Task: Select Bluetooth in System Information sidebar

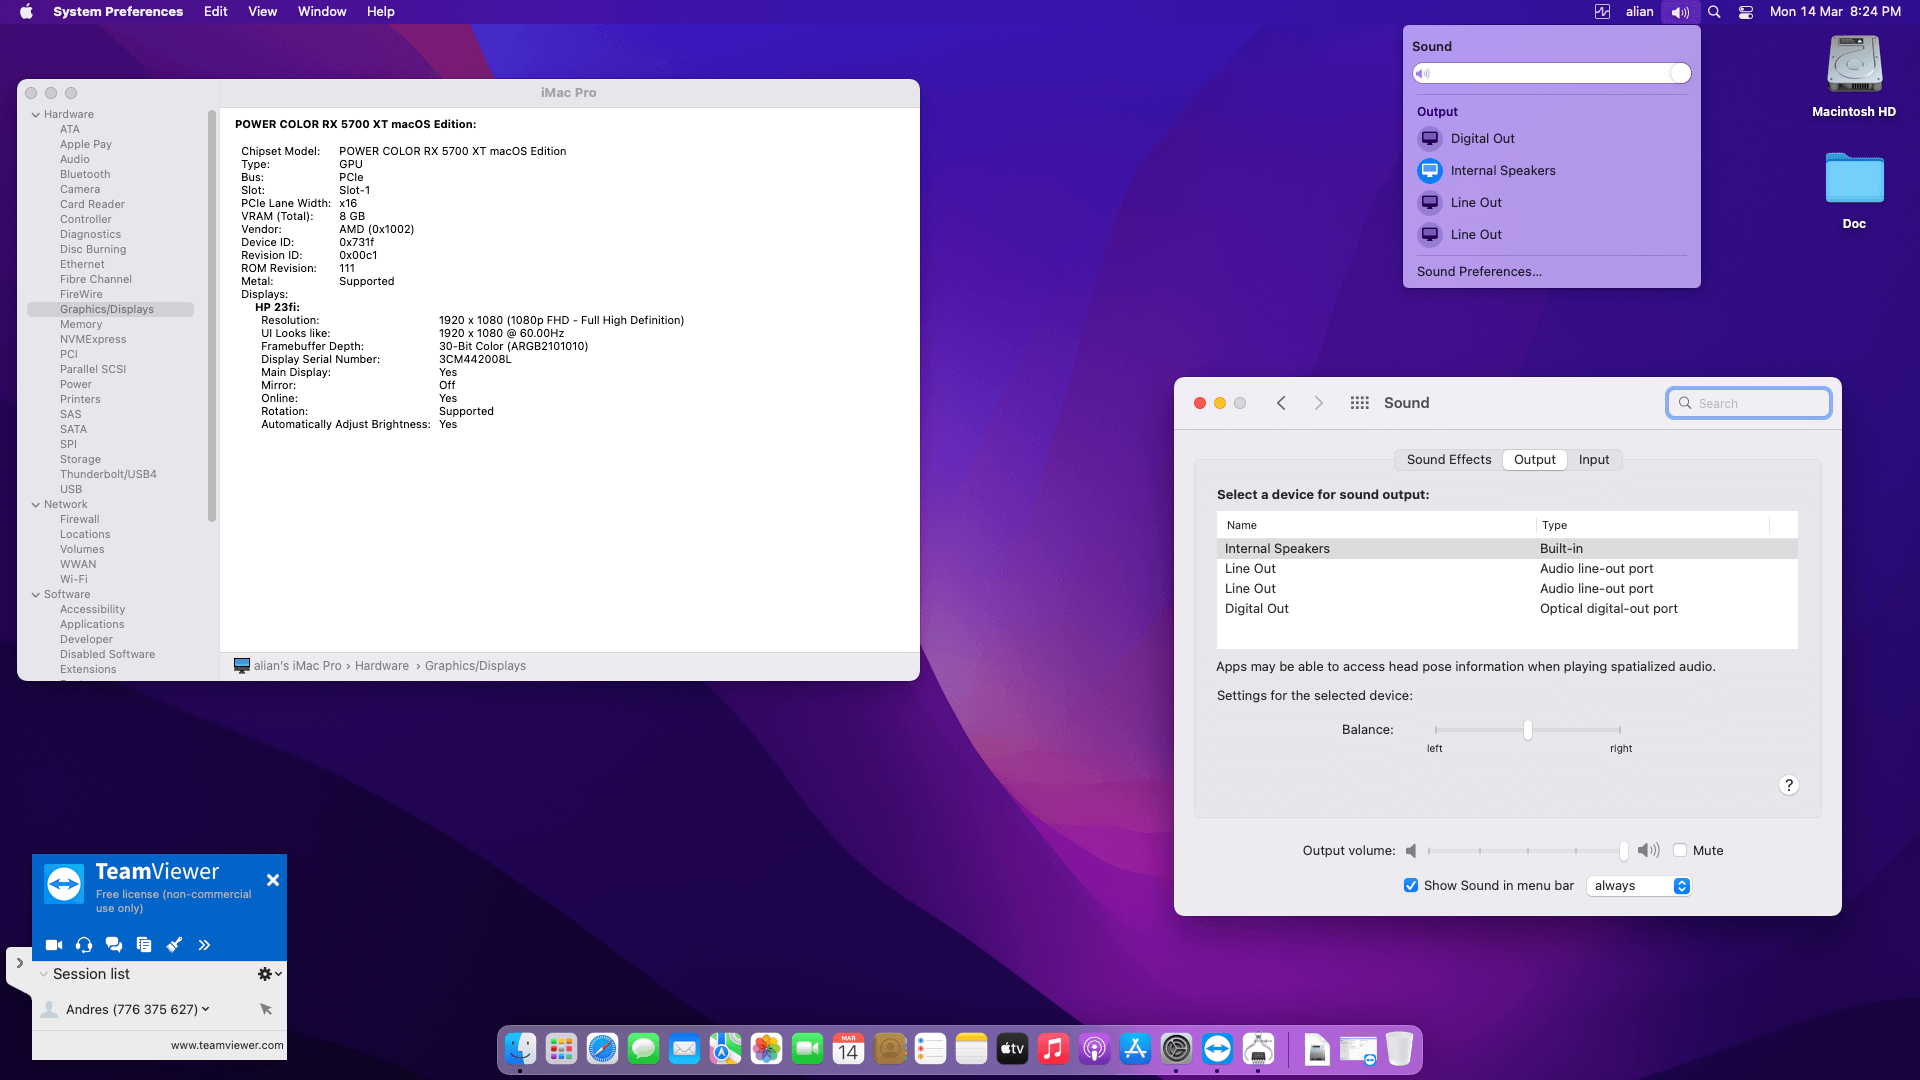Action: tap(85, 175)
